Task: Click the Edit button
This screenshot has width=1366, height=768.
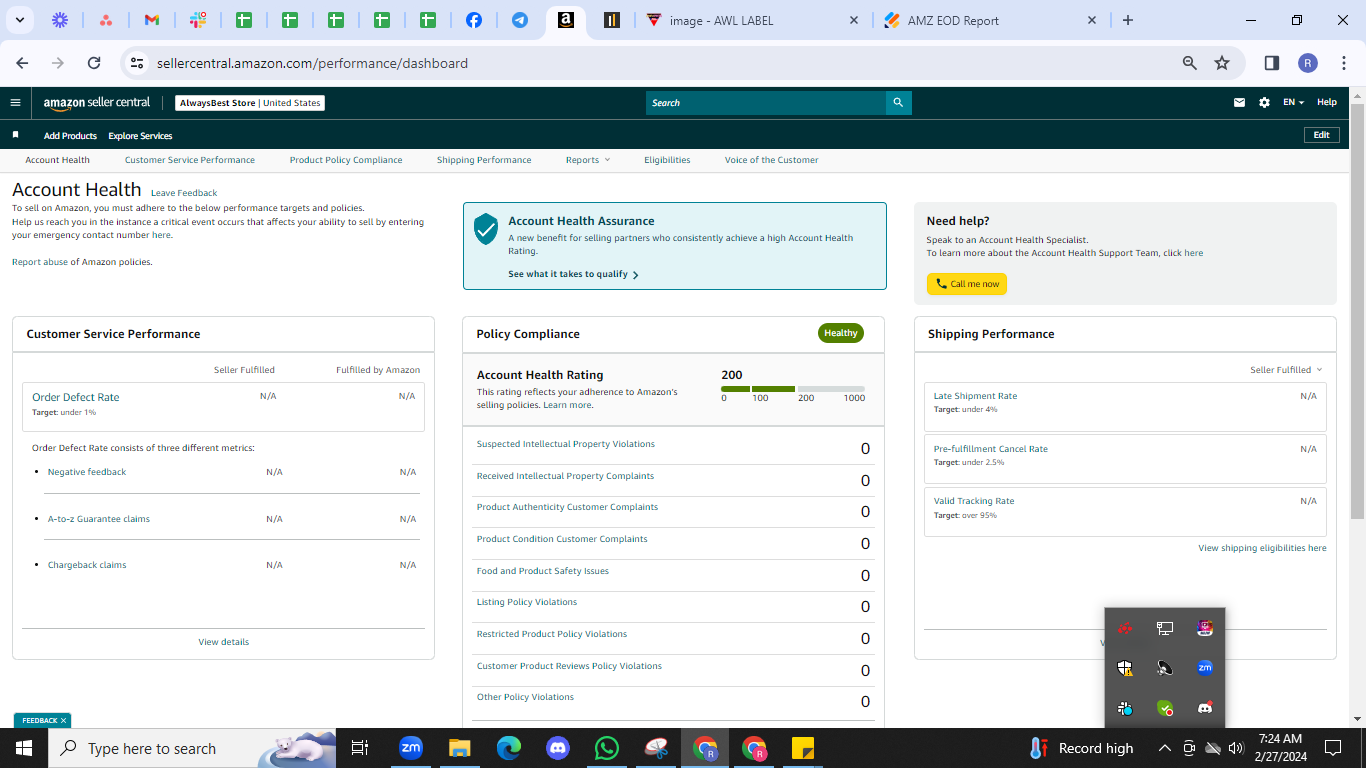Action: 1321,135
